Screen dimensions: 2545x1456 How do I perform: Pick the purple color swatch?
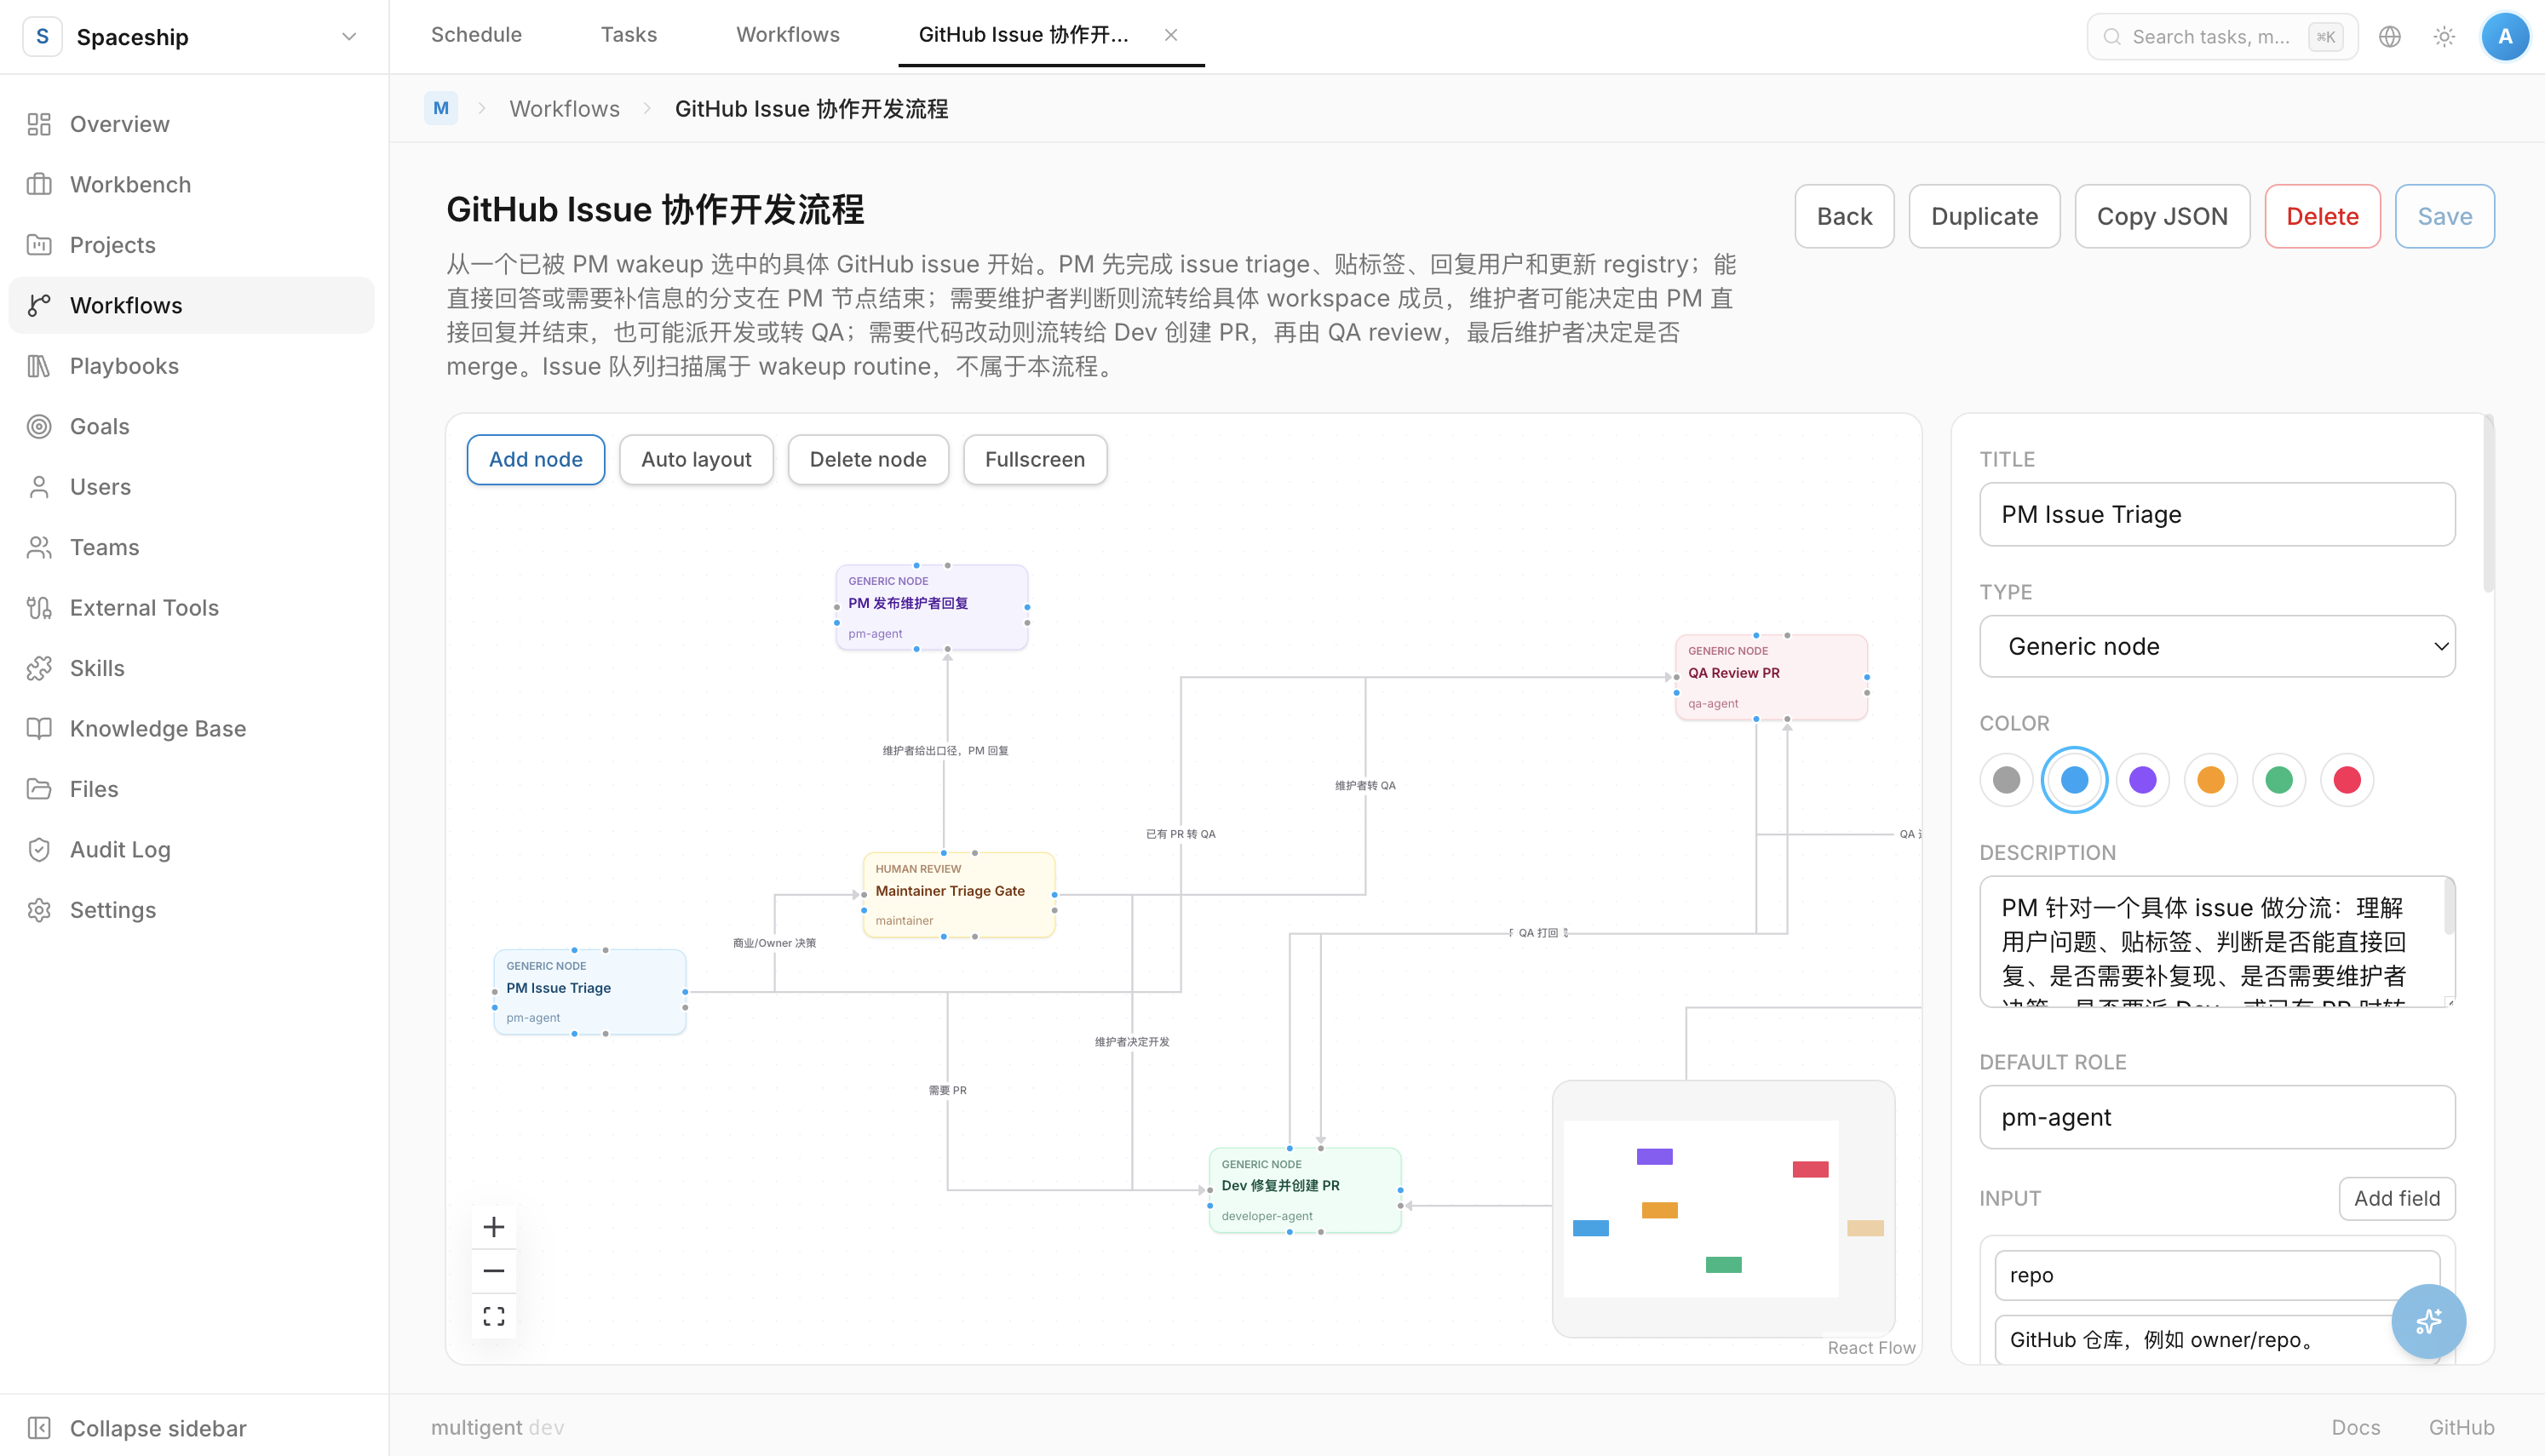click(2142, 780)
